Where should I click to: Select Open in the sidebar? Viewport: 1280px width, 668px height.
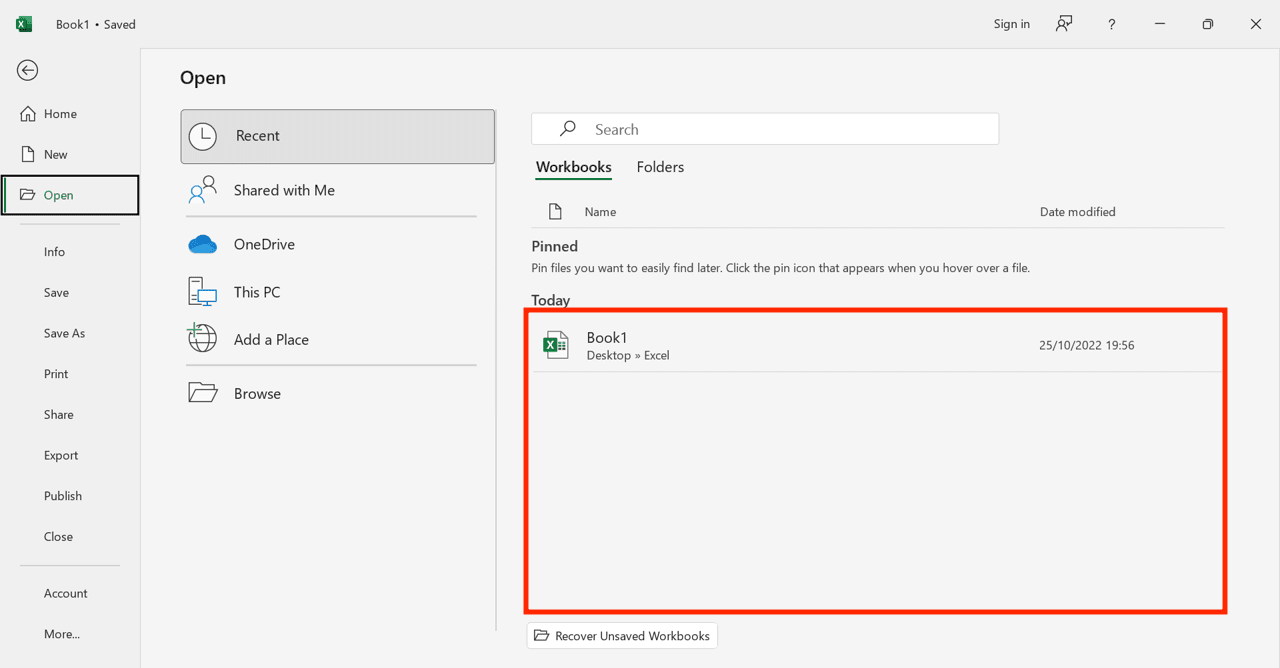coord(70,195)
